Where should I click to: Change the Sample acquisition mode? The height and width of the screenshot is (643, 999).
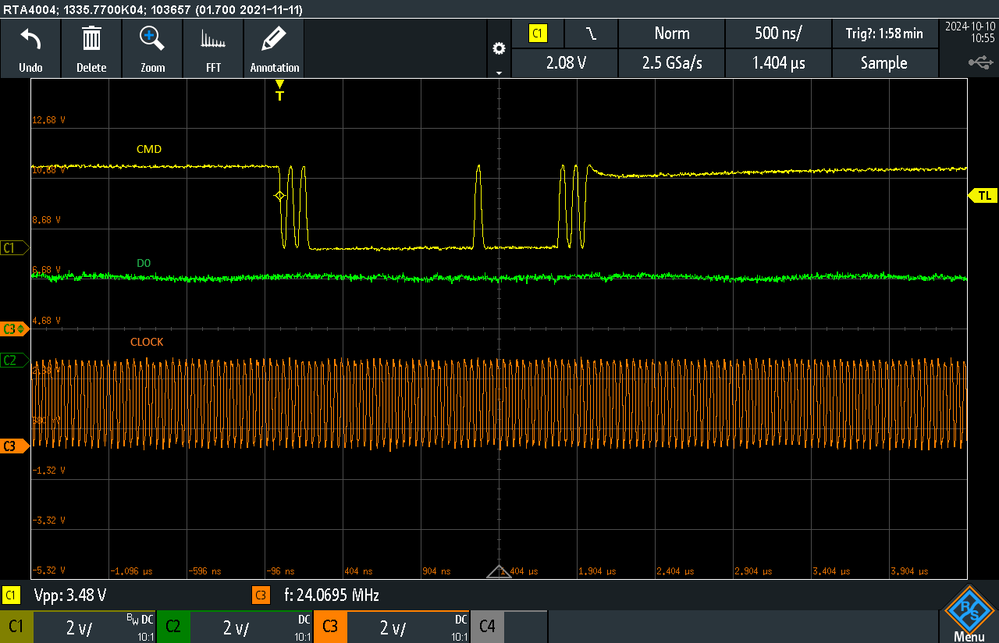coord(884,63)
